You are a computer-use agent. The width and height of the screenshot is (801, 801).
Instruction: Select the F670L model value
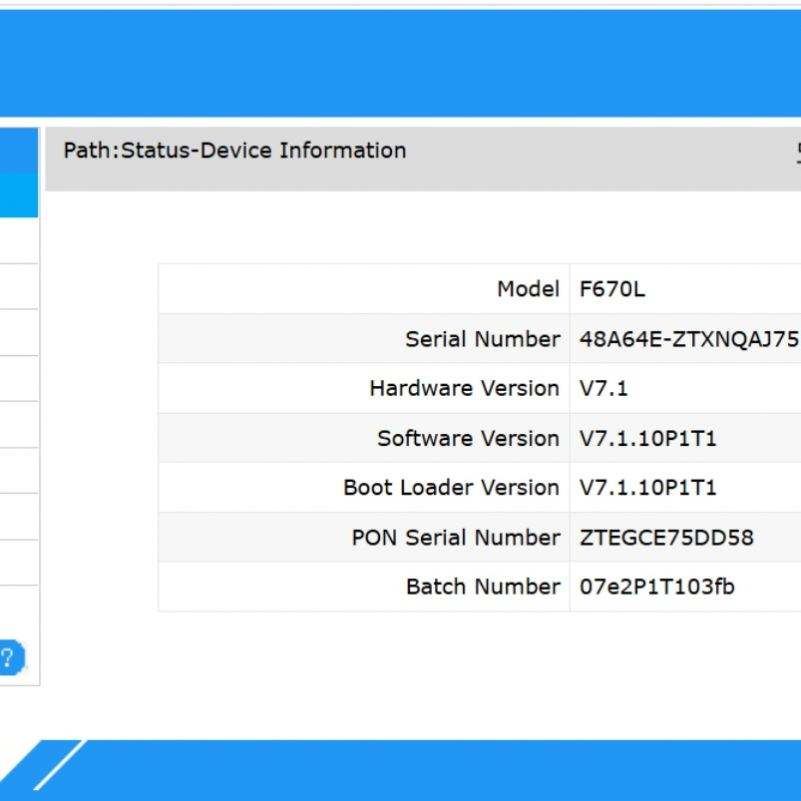coord(612,290)
